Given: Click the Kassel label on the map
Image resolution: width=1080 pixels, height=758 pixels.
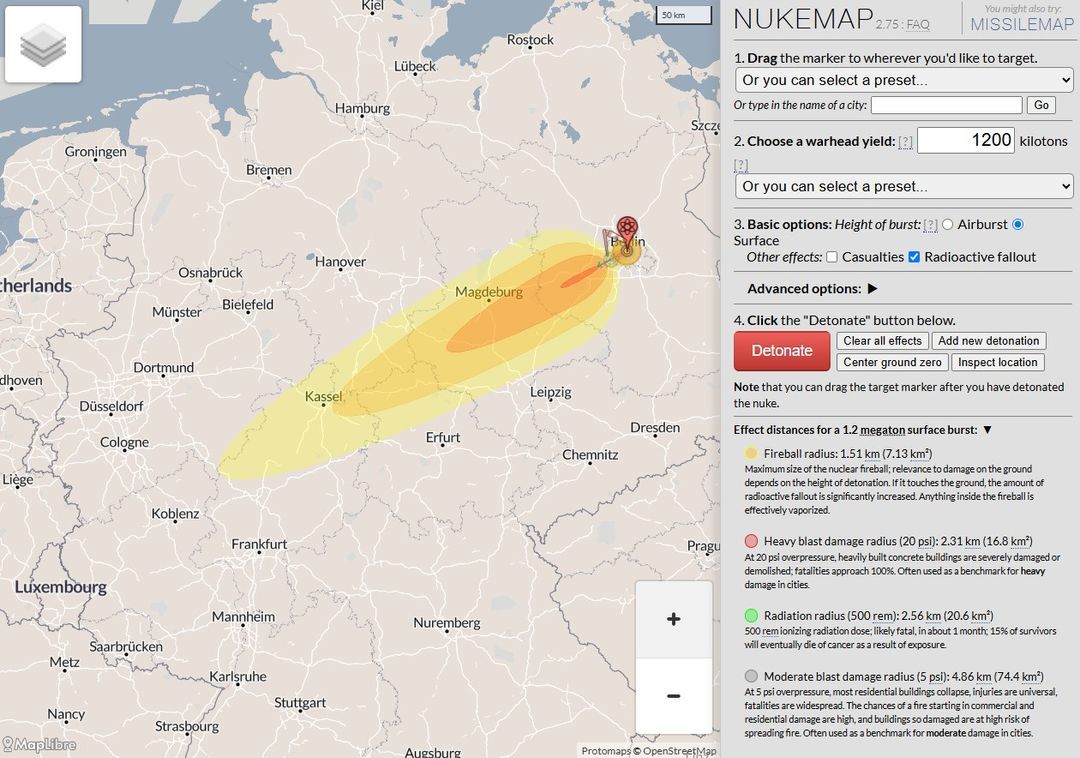Looking at the screenshot, I should click(x=324, y=397).
